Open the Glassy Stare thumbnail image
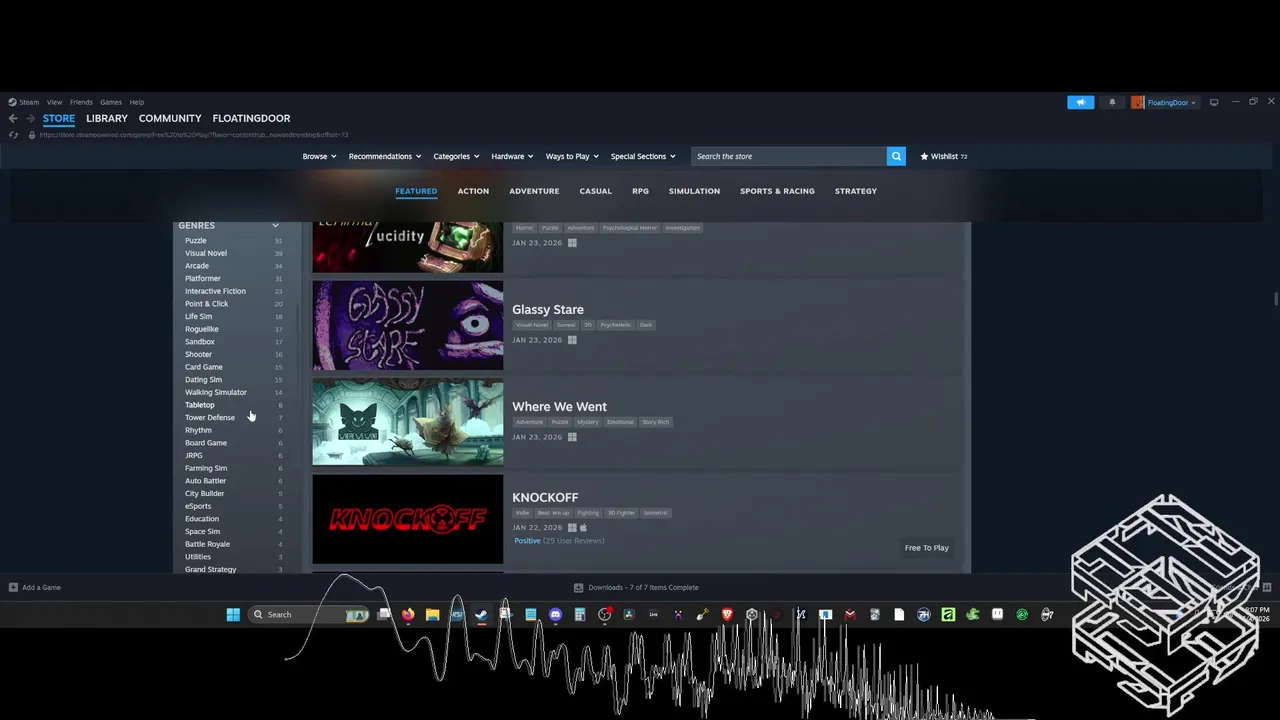 point(408,325)
